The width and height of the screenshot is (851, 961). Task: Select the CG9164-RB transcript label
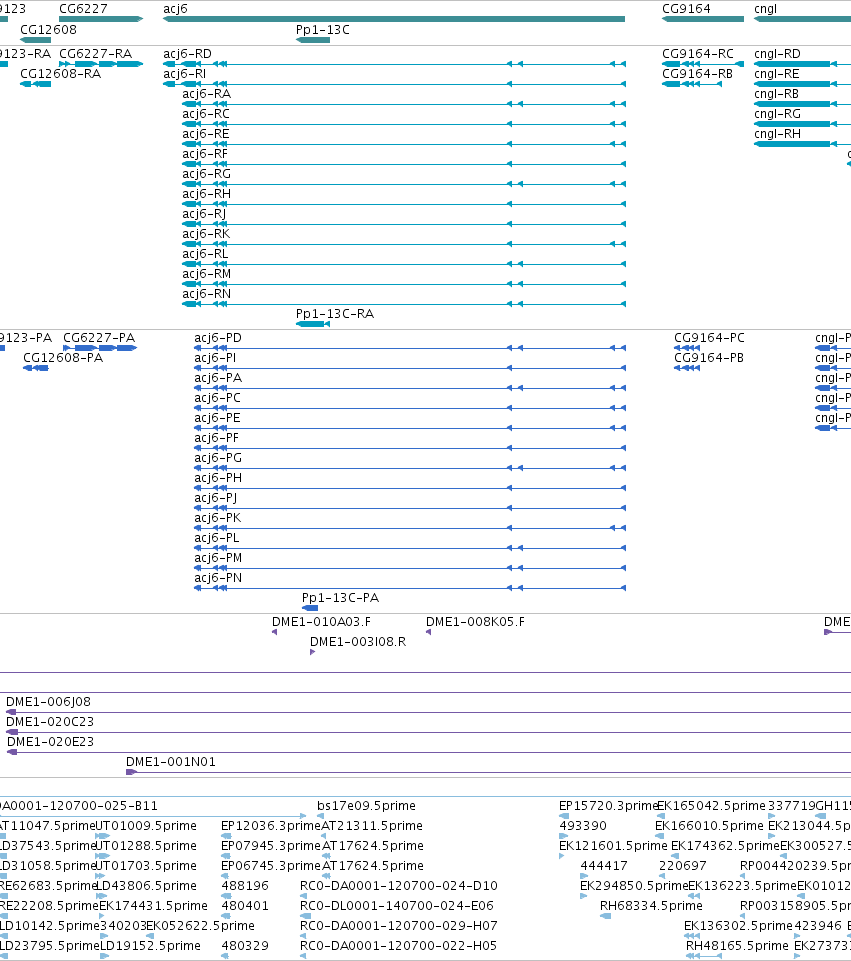697,74
